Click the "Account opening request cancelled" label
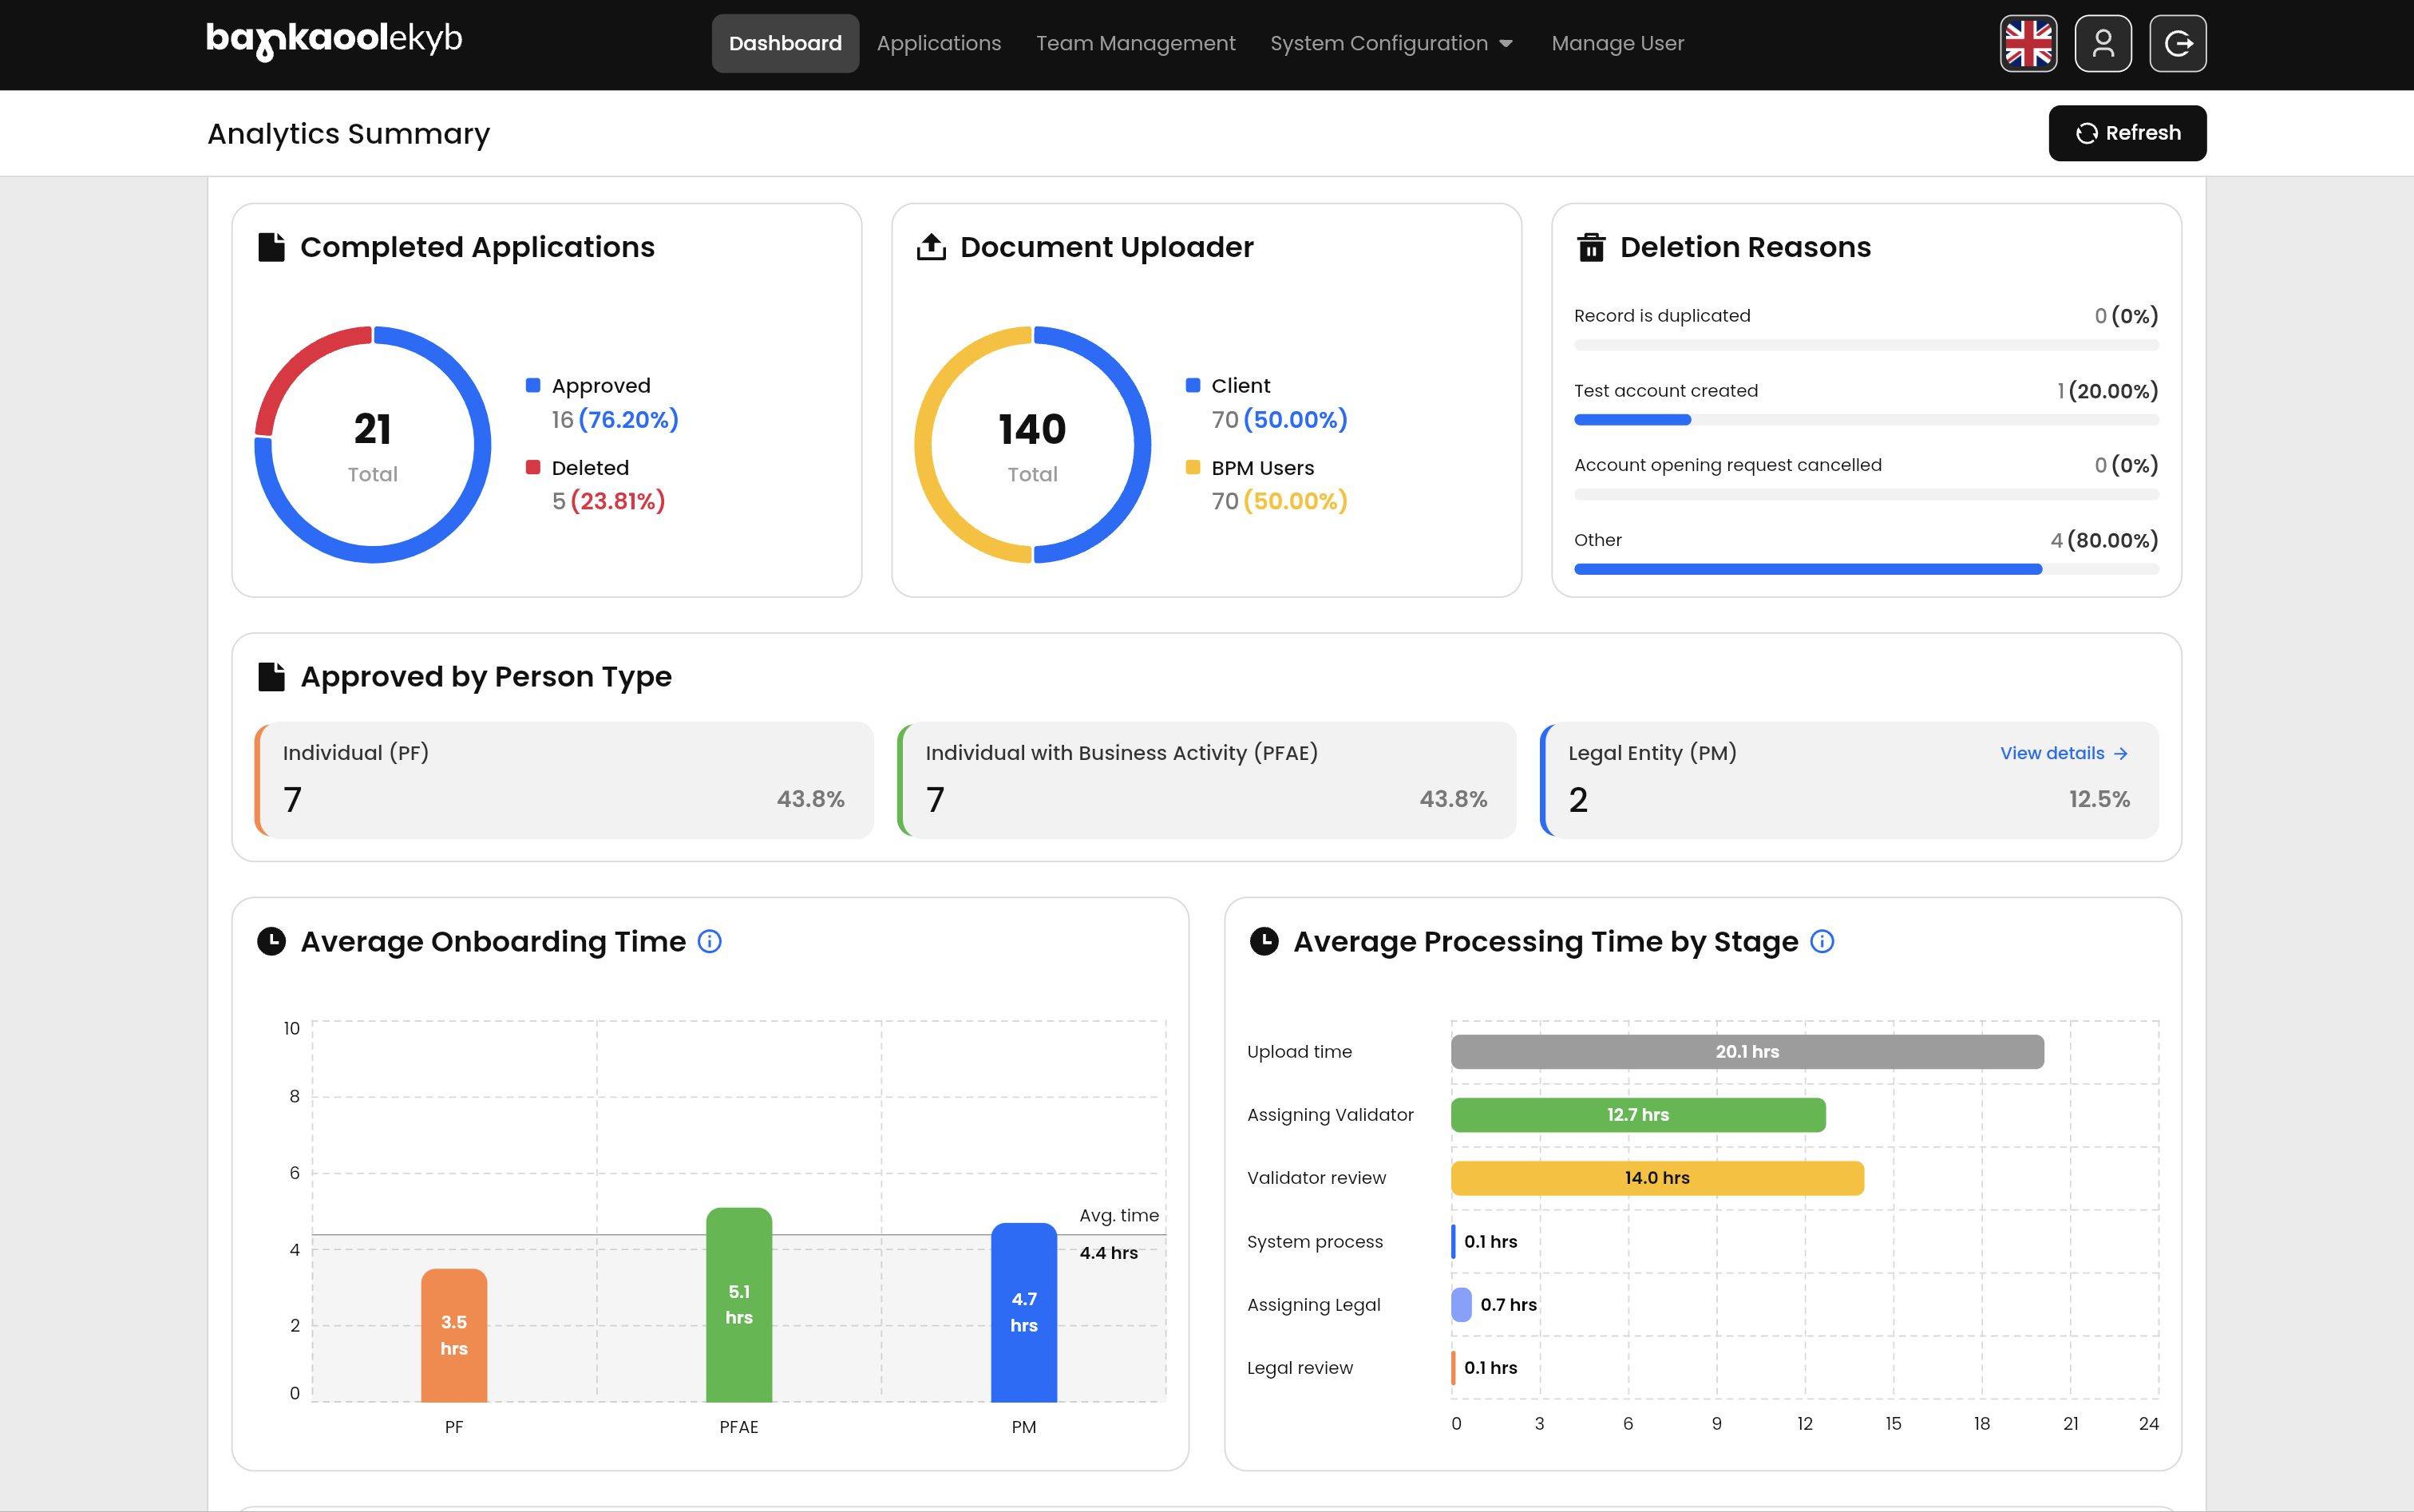2414x1512 pixels. coord(1727,465)
